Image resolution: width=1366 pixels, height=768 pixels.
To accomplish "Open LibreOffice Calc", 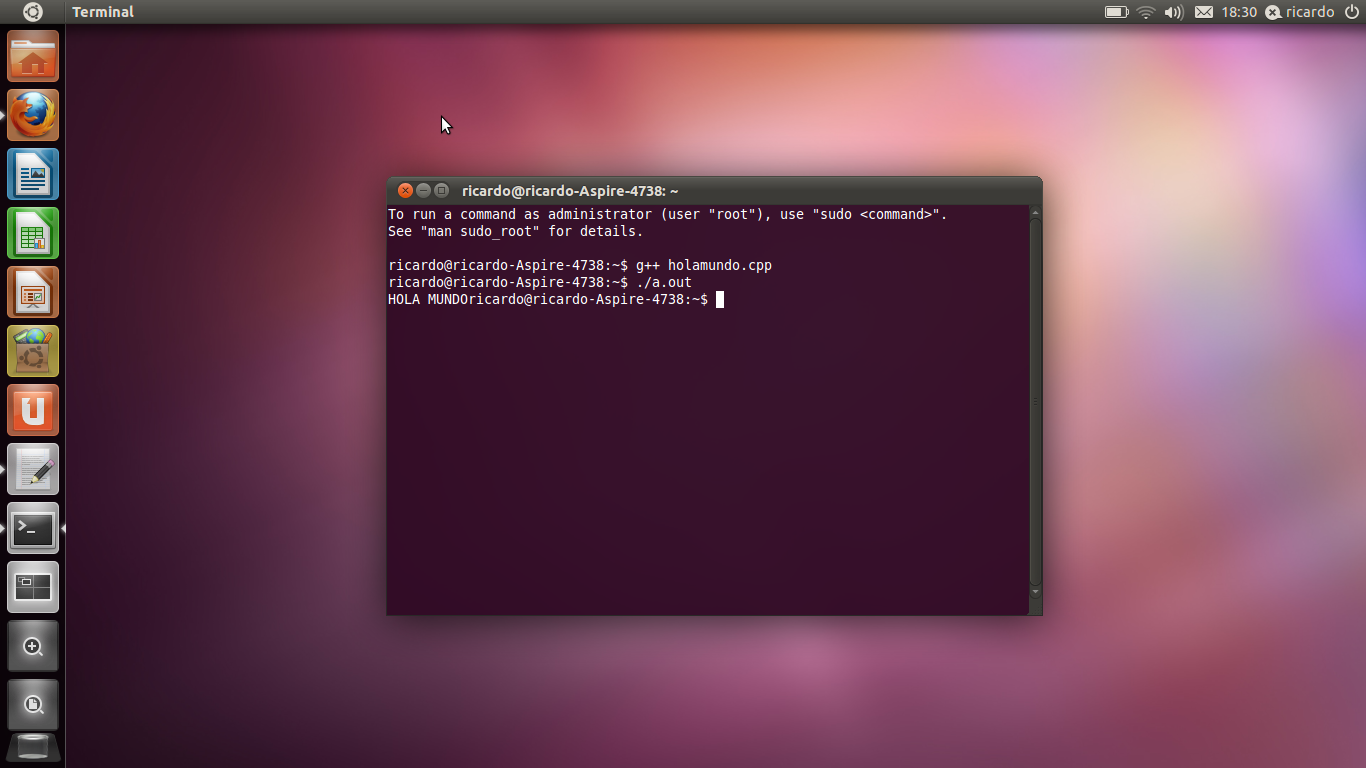I will click(x=33, y=232).
